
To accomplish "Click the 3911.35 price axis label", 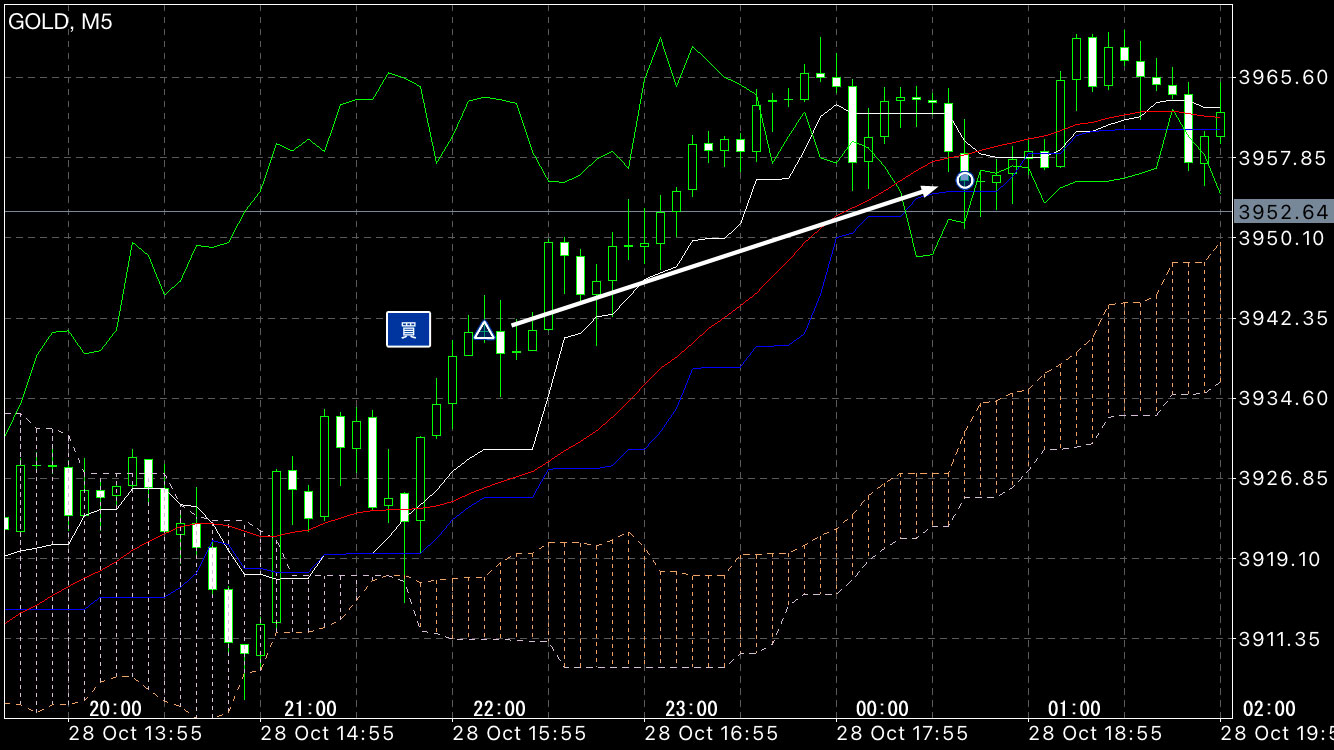I will point(1282,638).
